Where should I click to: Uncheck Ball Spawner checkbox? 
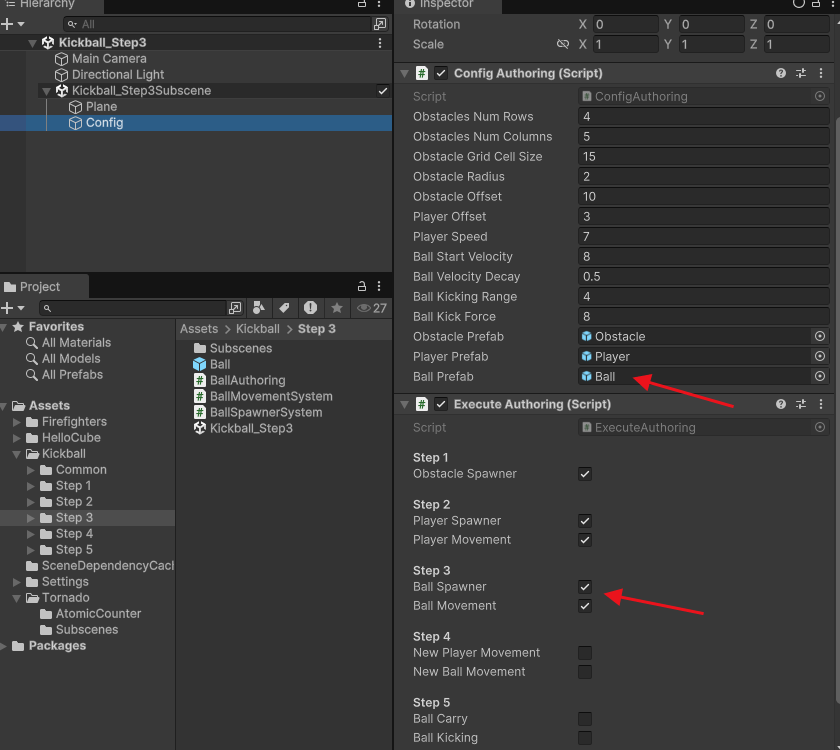(585, 587)
